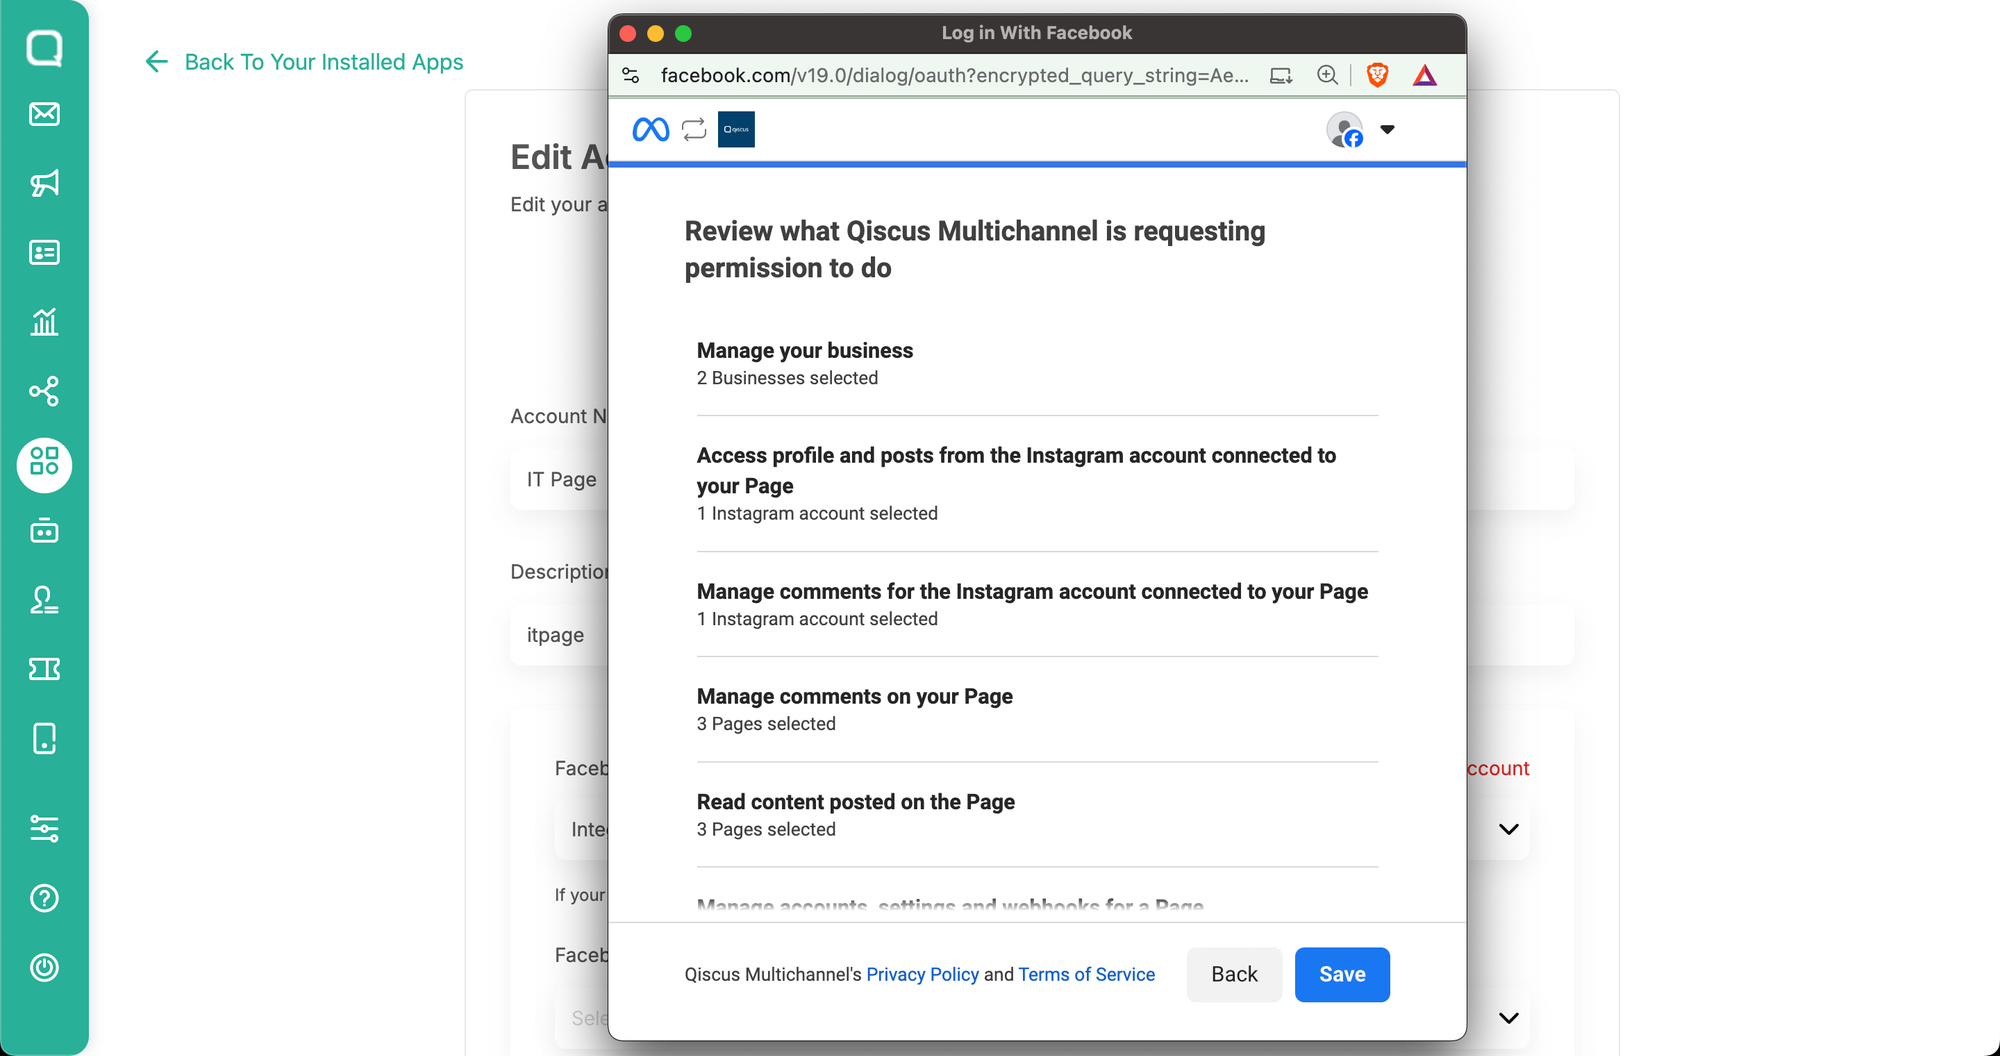2000x1056 pixels.
Task: Open the Privacy Policy link
Action: [922, 974]
